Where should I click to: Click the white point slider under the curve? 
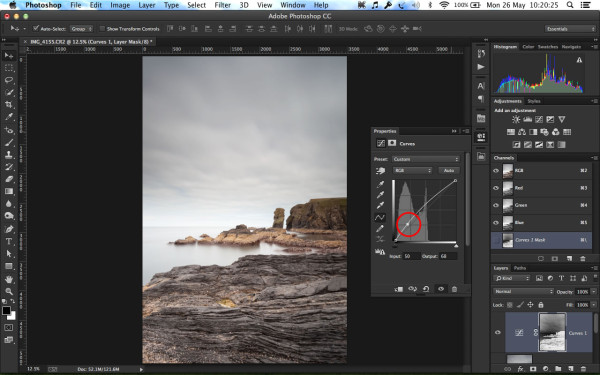(x=456, y=245)
